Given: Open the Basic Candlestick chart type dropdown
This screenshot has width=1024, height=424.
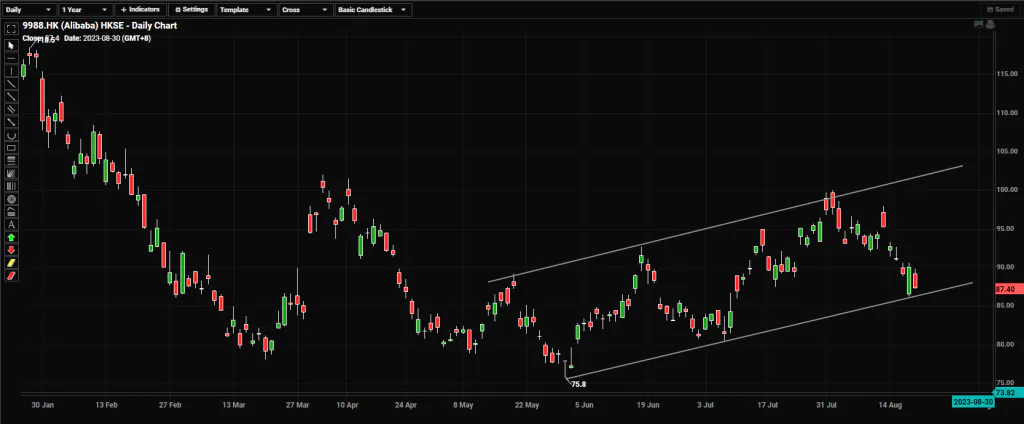Looking at the screenshot, I should (x=373, y=10).
